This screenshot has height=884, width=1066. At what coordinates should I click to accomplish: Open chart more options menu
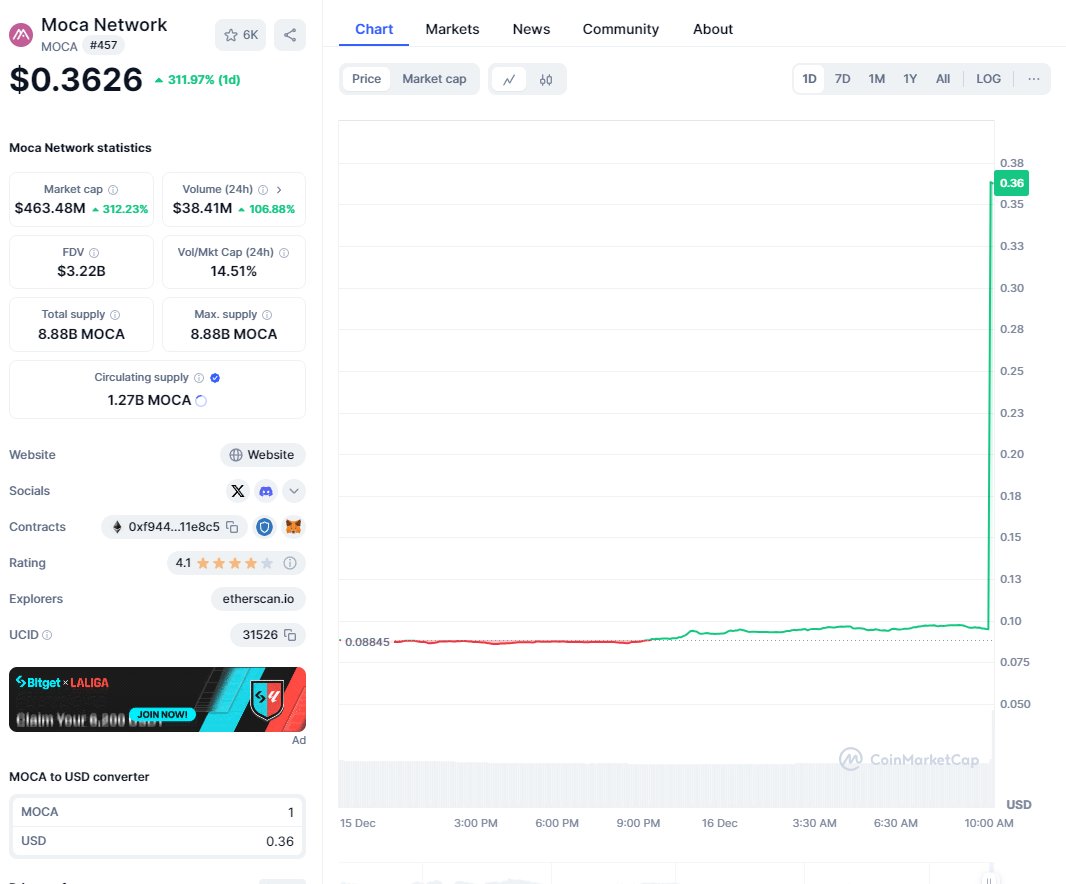[1033, 79]
